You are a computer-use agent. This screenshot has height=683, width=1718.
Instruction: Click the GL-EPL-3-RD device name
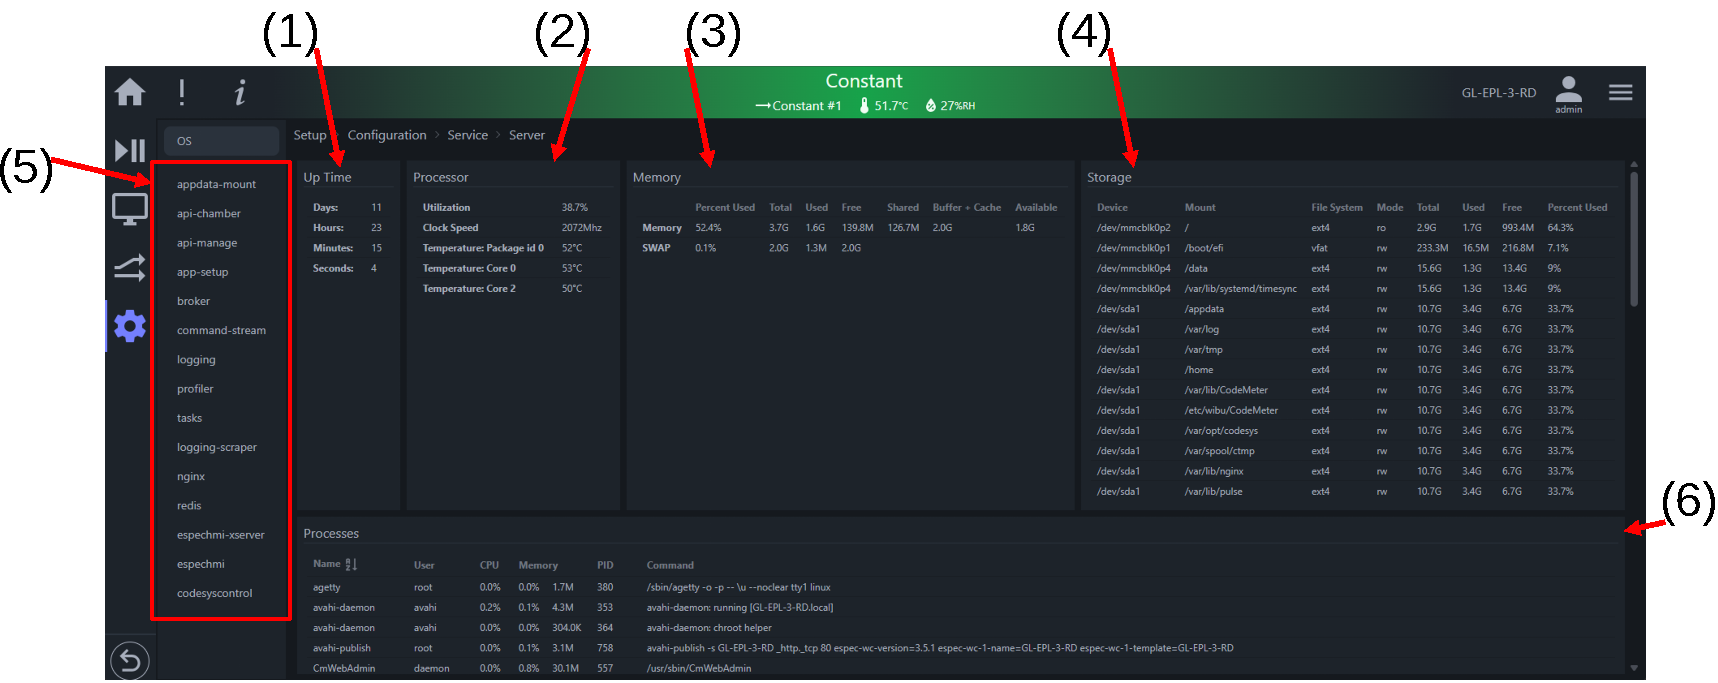tap(1499, 93)
